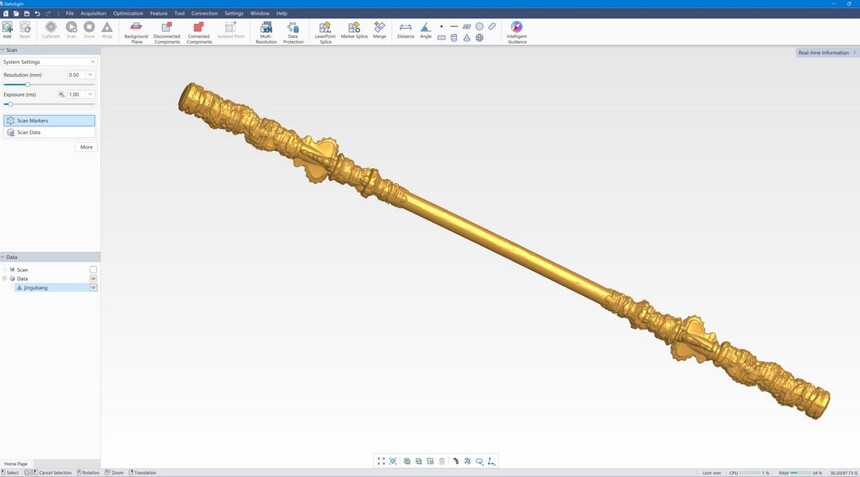Open the Resolution value dropdown
Image resolution: width=860 pixels, height=477 pixels.
point(90,75)
